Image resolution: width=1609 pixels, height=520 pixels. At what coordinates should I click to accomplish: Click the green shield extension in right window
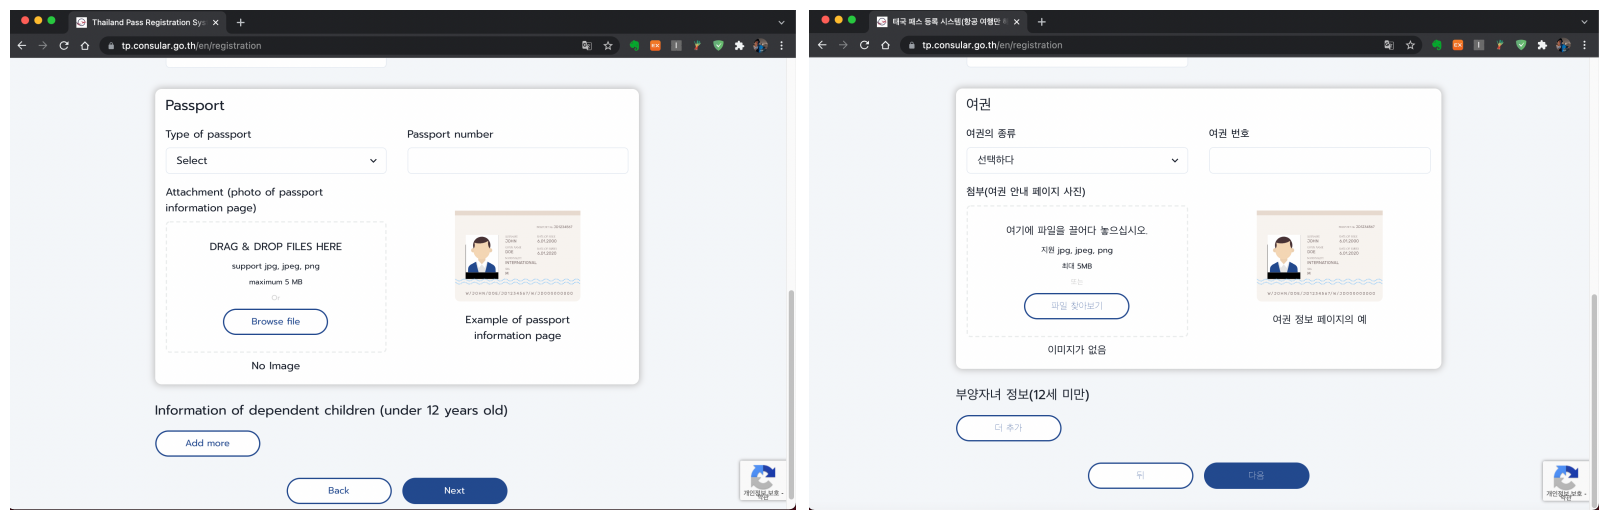click(1521, 45)
